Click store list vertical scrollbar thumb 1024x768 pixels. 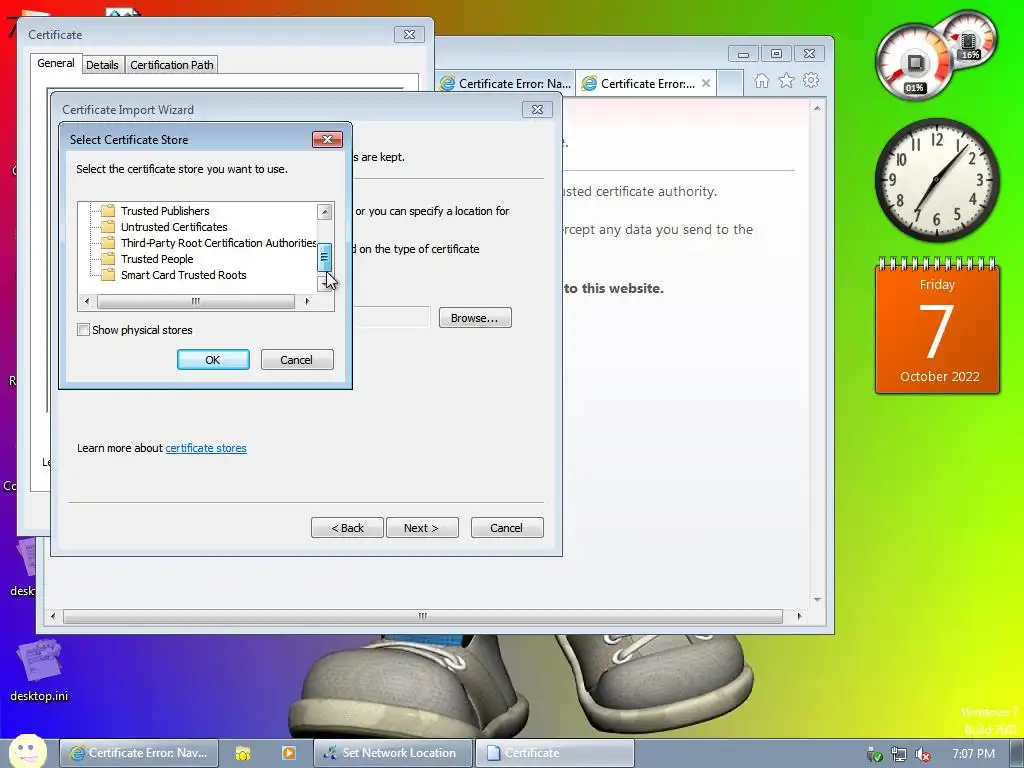click(x=325, y=257)
